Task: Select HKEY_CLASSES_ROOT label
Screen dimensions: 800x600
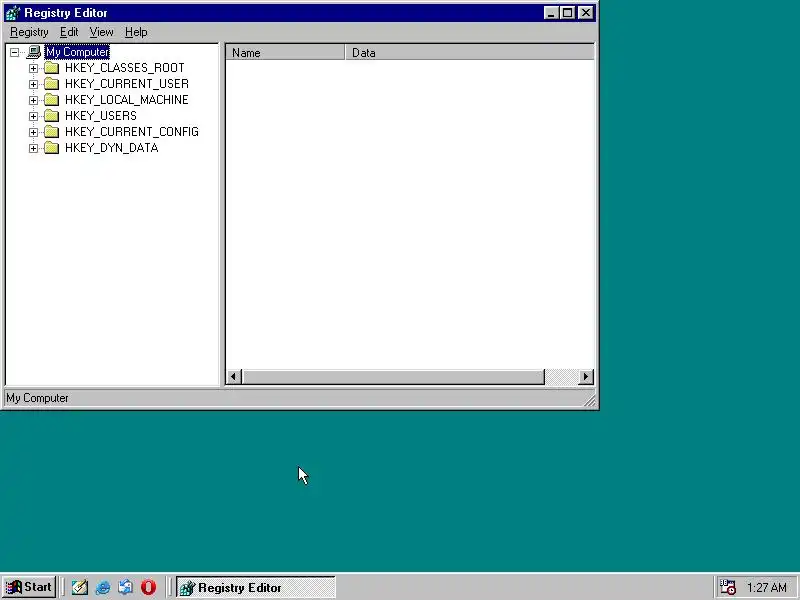Action: point(124,68)
